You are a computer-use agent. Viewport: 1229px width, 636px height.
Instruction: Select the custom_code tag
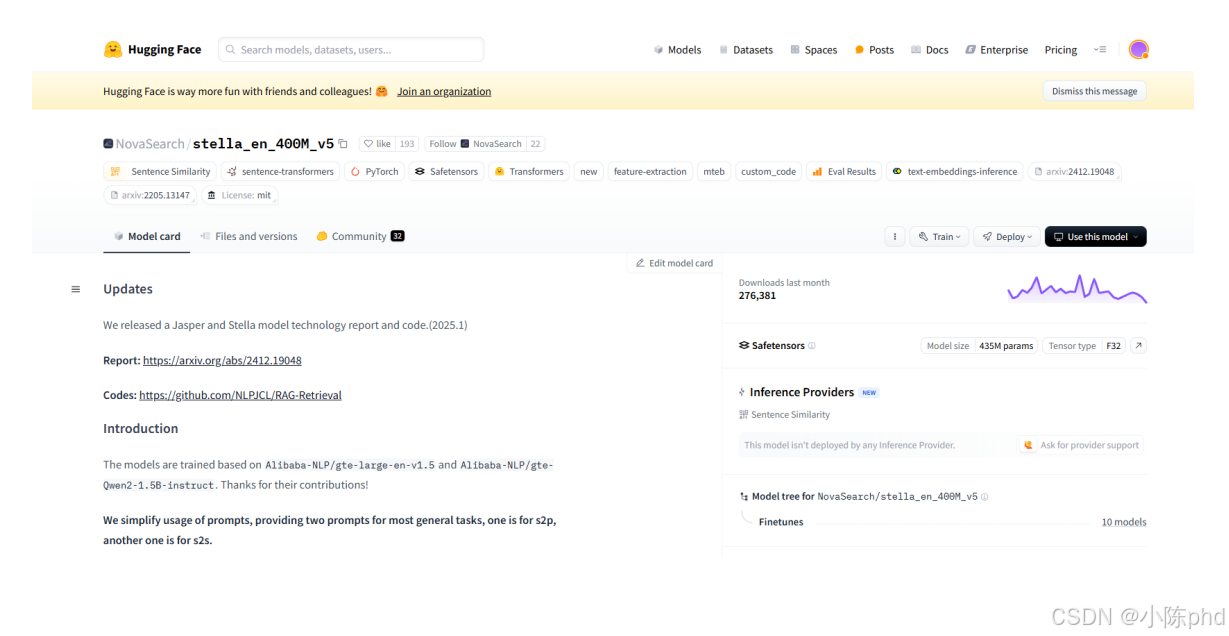(x=768, y=172)
